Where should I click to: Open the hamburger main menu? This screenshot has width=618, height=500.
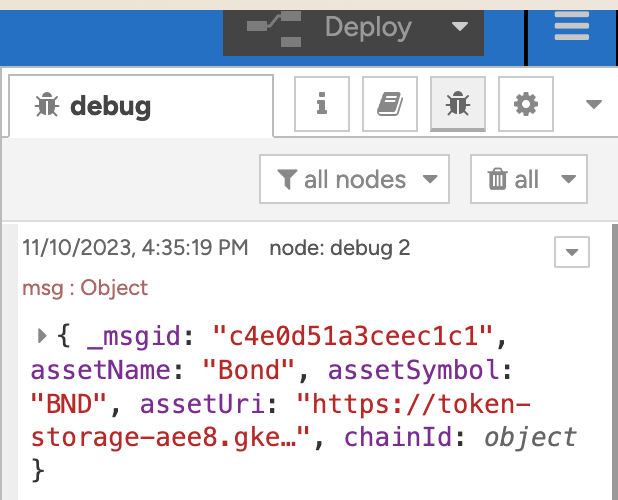click(572, 27)
